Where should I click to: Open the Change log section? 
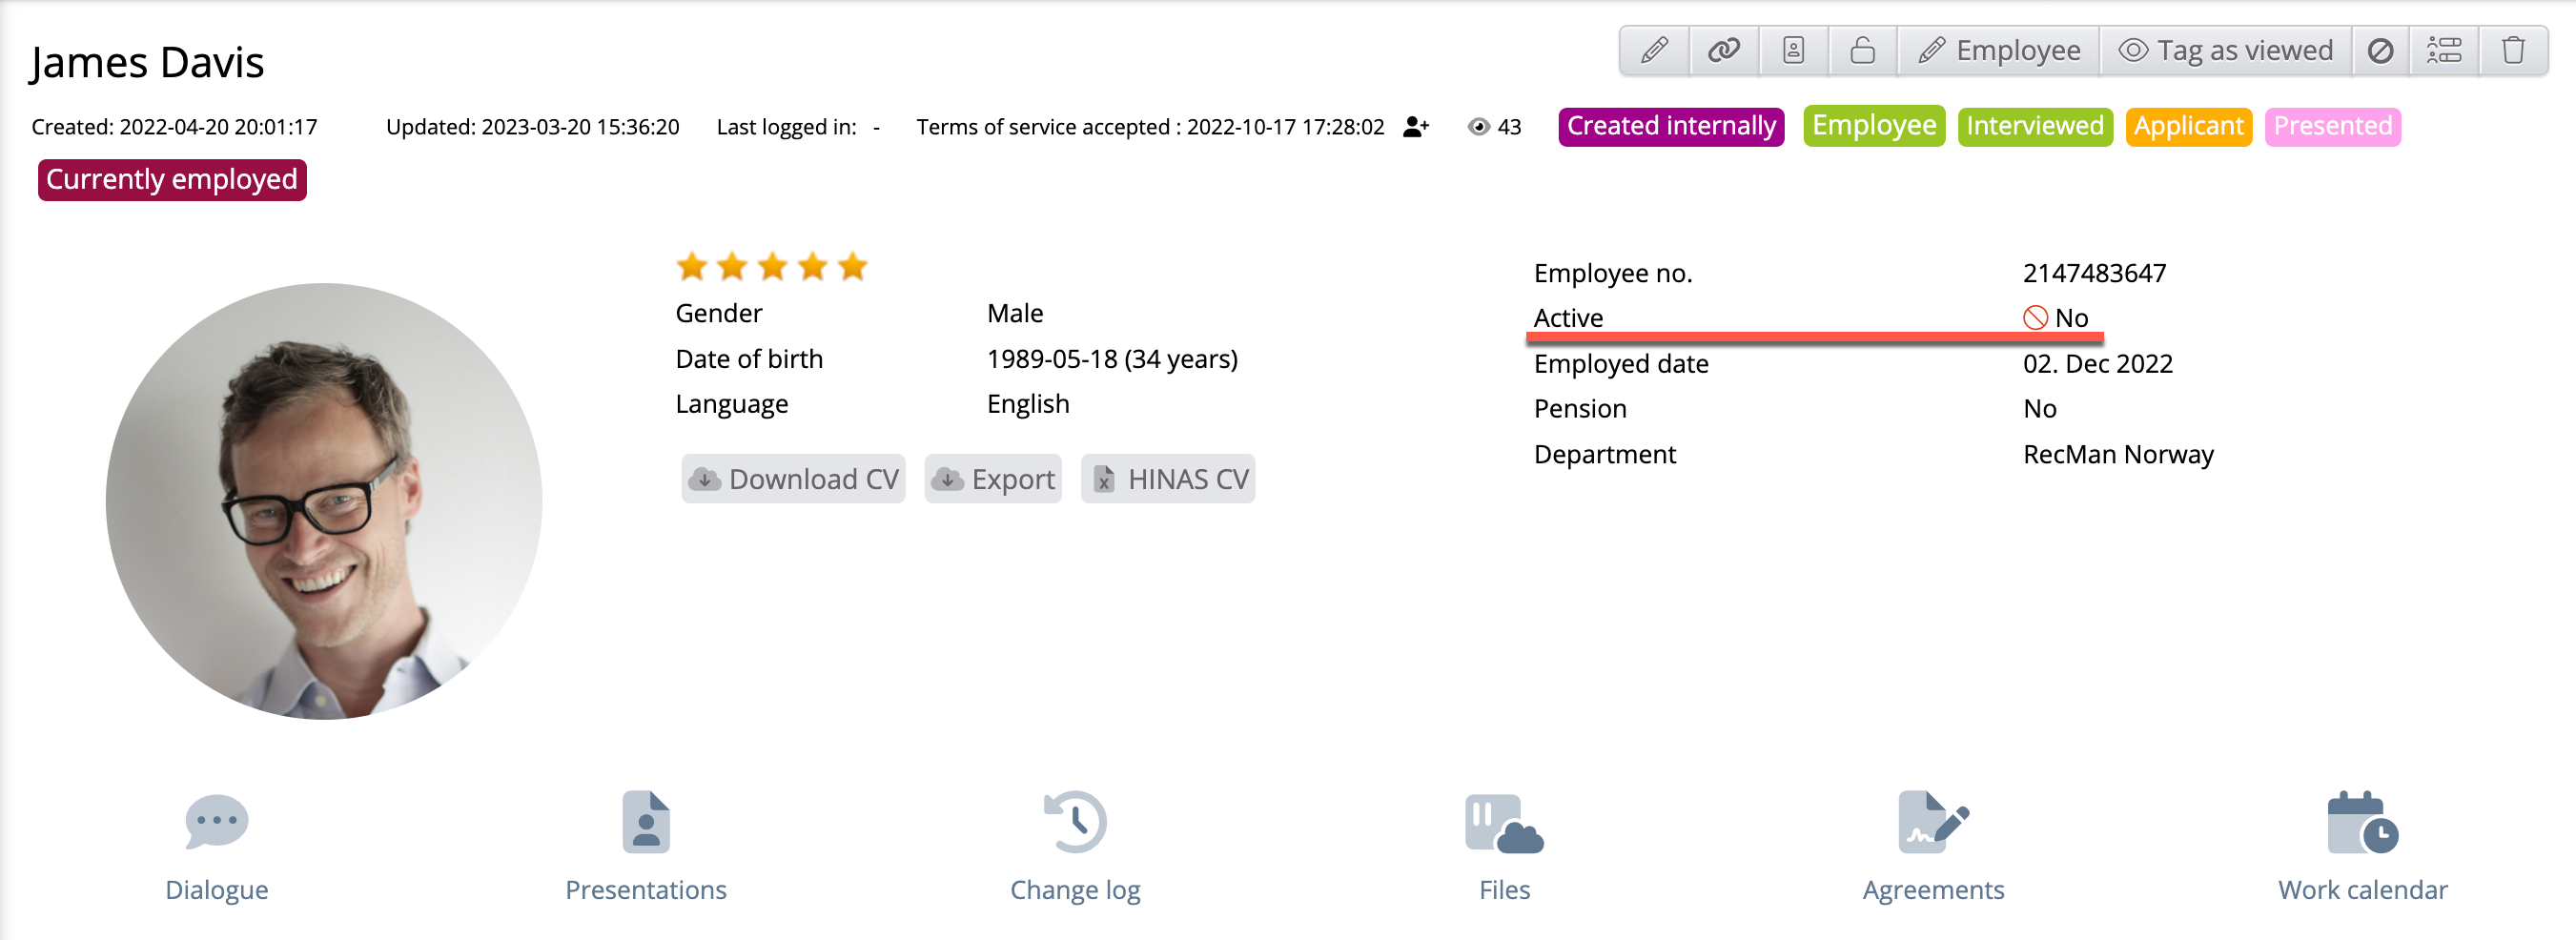point(1074,845)
